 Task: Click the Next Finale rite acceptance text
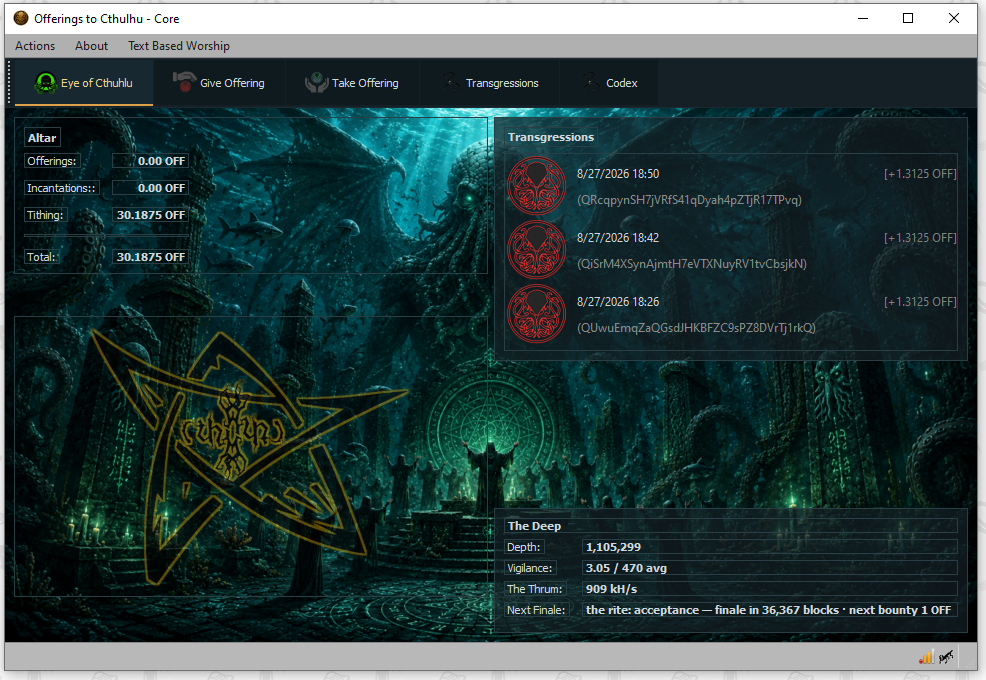(770, 610)
